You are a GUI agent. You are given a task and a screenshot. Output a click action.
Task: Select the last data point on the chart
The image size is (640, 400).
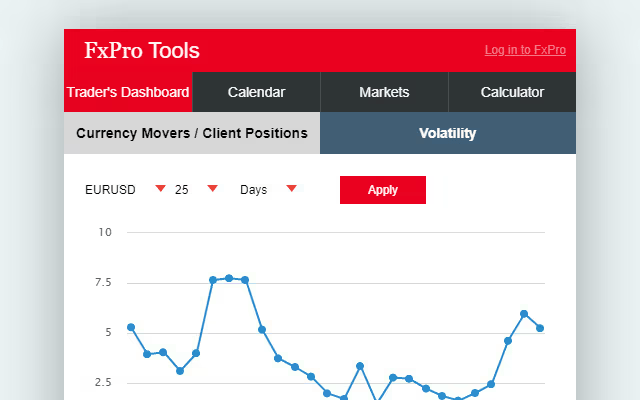540,328
